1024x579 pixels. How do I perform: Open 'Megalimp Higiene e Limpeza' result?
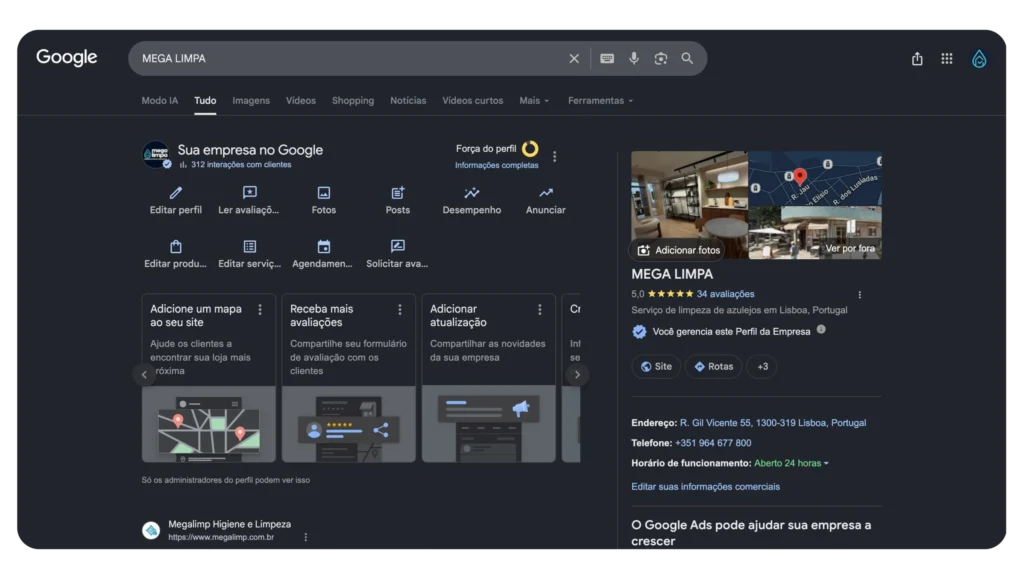point(229,524)
